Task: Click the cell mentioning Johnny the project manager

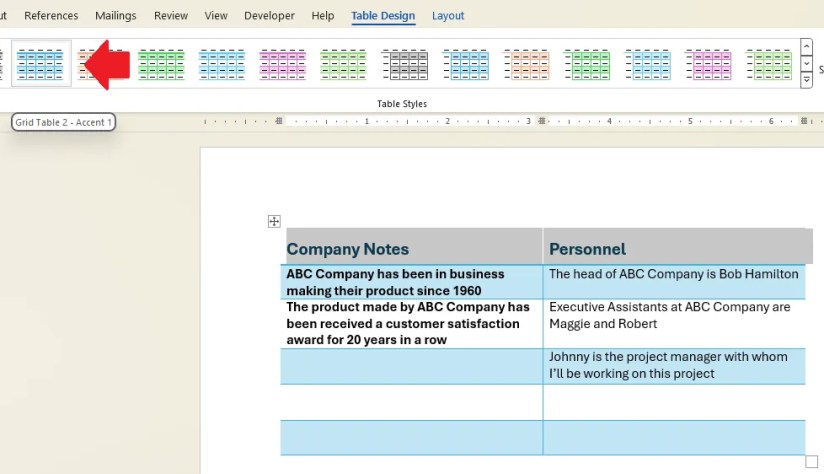Action: pos(674,366)
